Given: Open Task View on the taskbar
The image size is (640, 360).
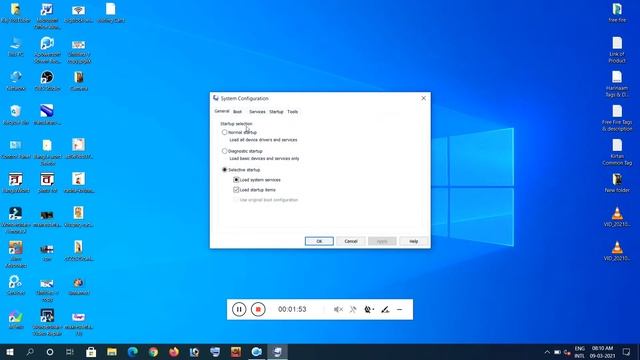Looking at the screenshot, I should (x=70, y=352).
